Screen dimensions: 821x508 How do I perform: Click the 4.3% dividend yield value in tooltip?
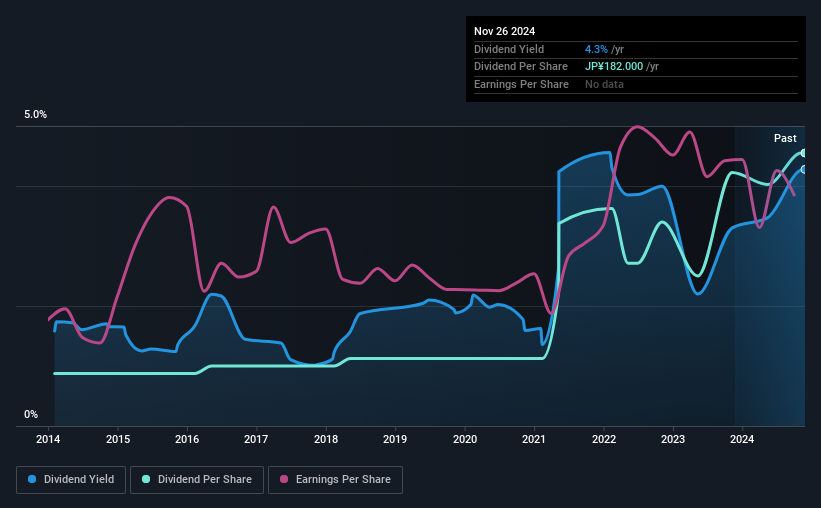(x=596, y=49)
